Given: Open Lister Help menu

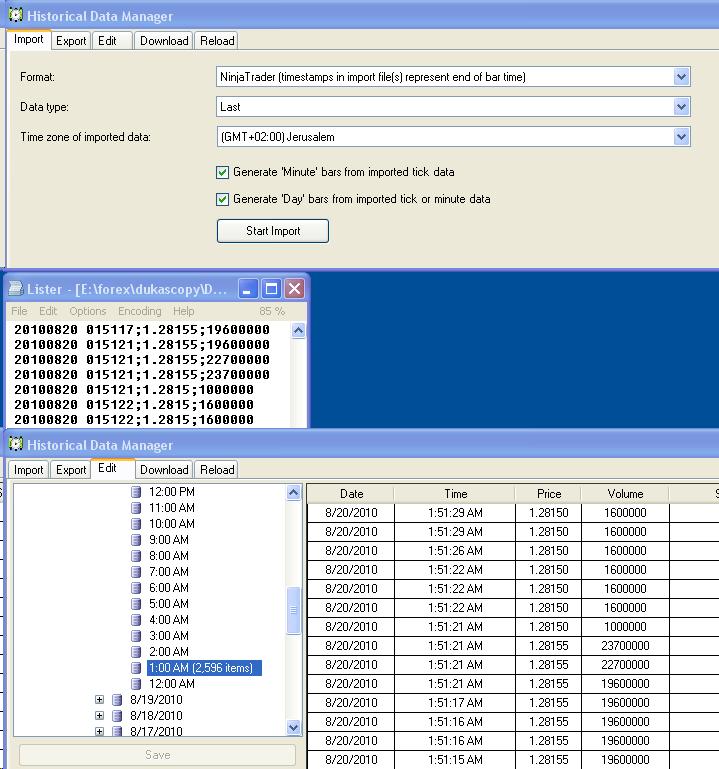Looking at the screenshot, I should pos(183,311).
